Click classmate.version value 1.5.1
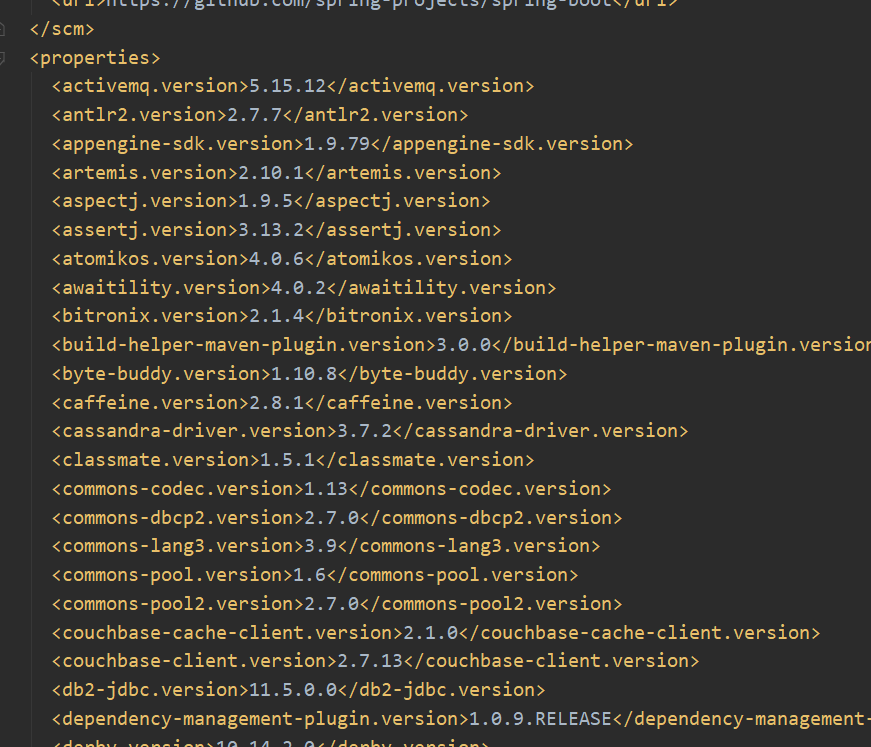Screen dimensions: 871x747 [287, 460]
